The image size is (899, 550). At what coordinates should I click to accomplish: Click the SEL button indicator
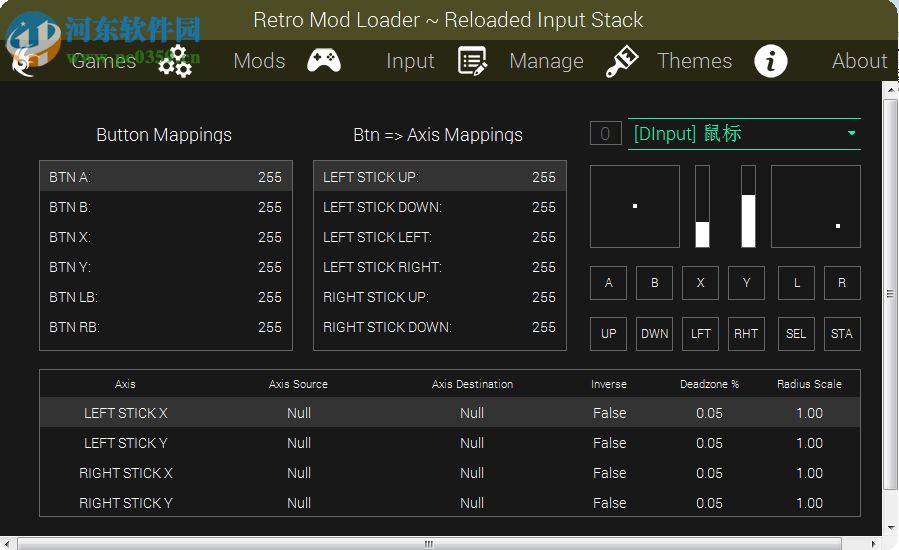(x=796, y=334)
